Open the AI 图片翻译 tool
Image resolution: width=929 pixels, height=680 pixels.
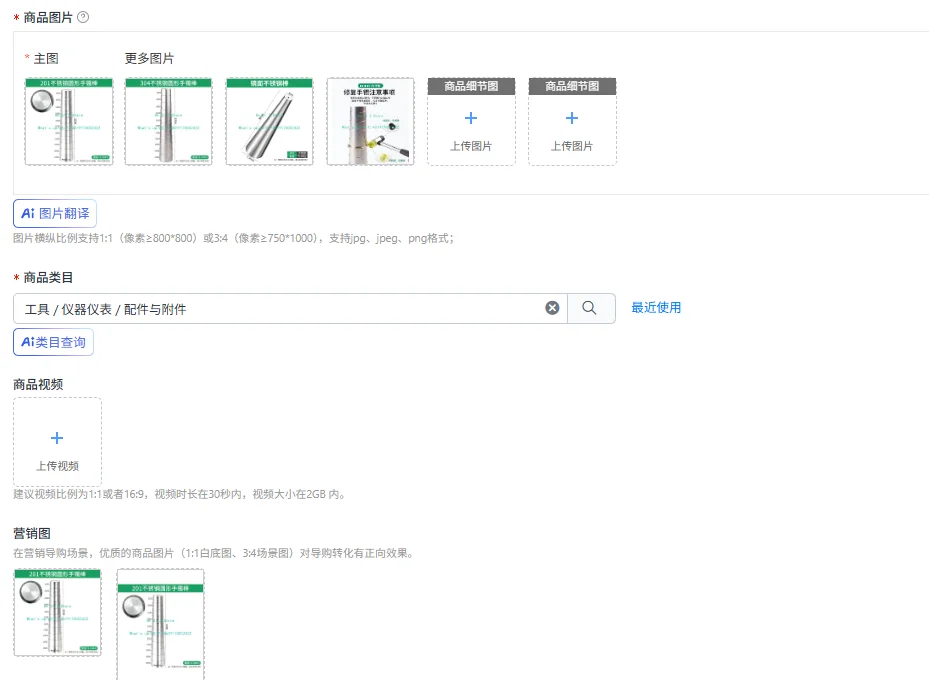(55, 214)
